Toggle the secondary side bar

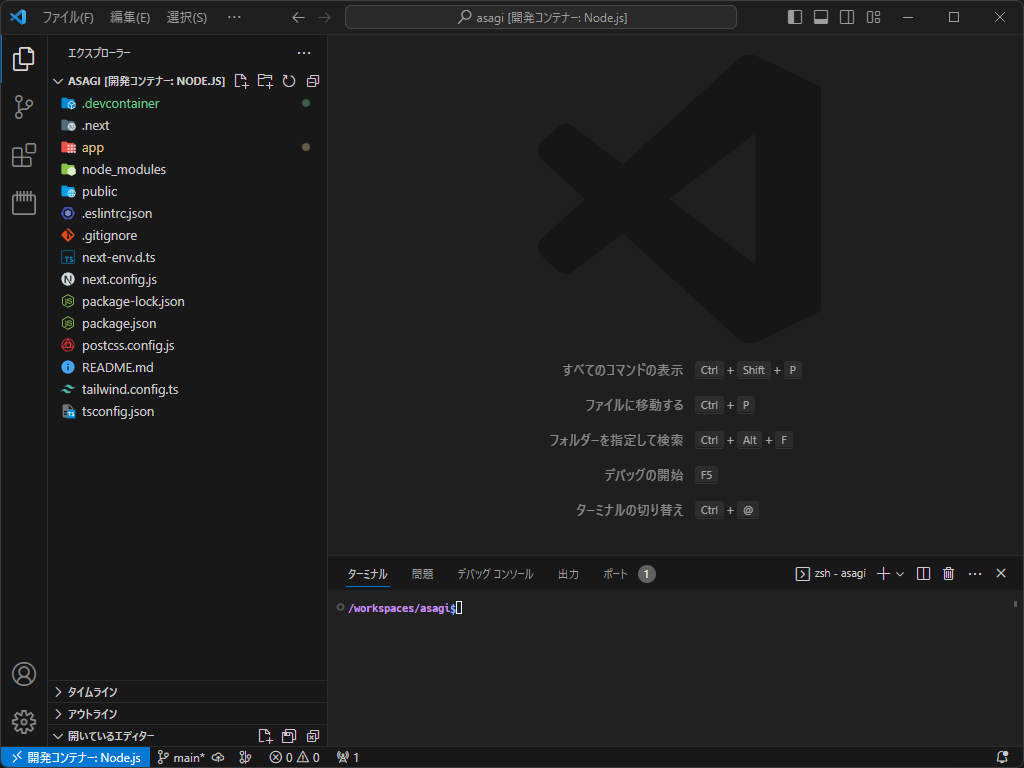[847, 17]
